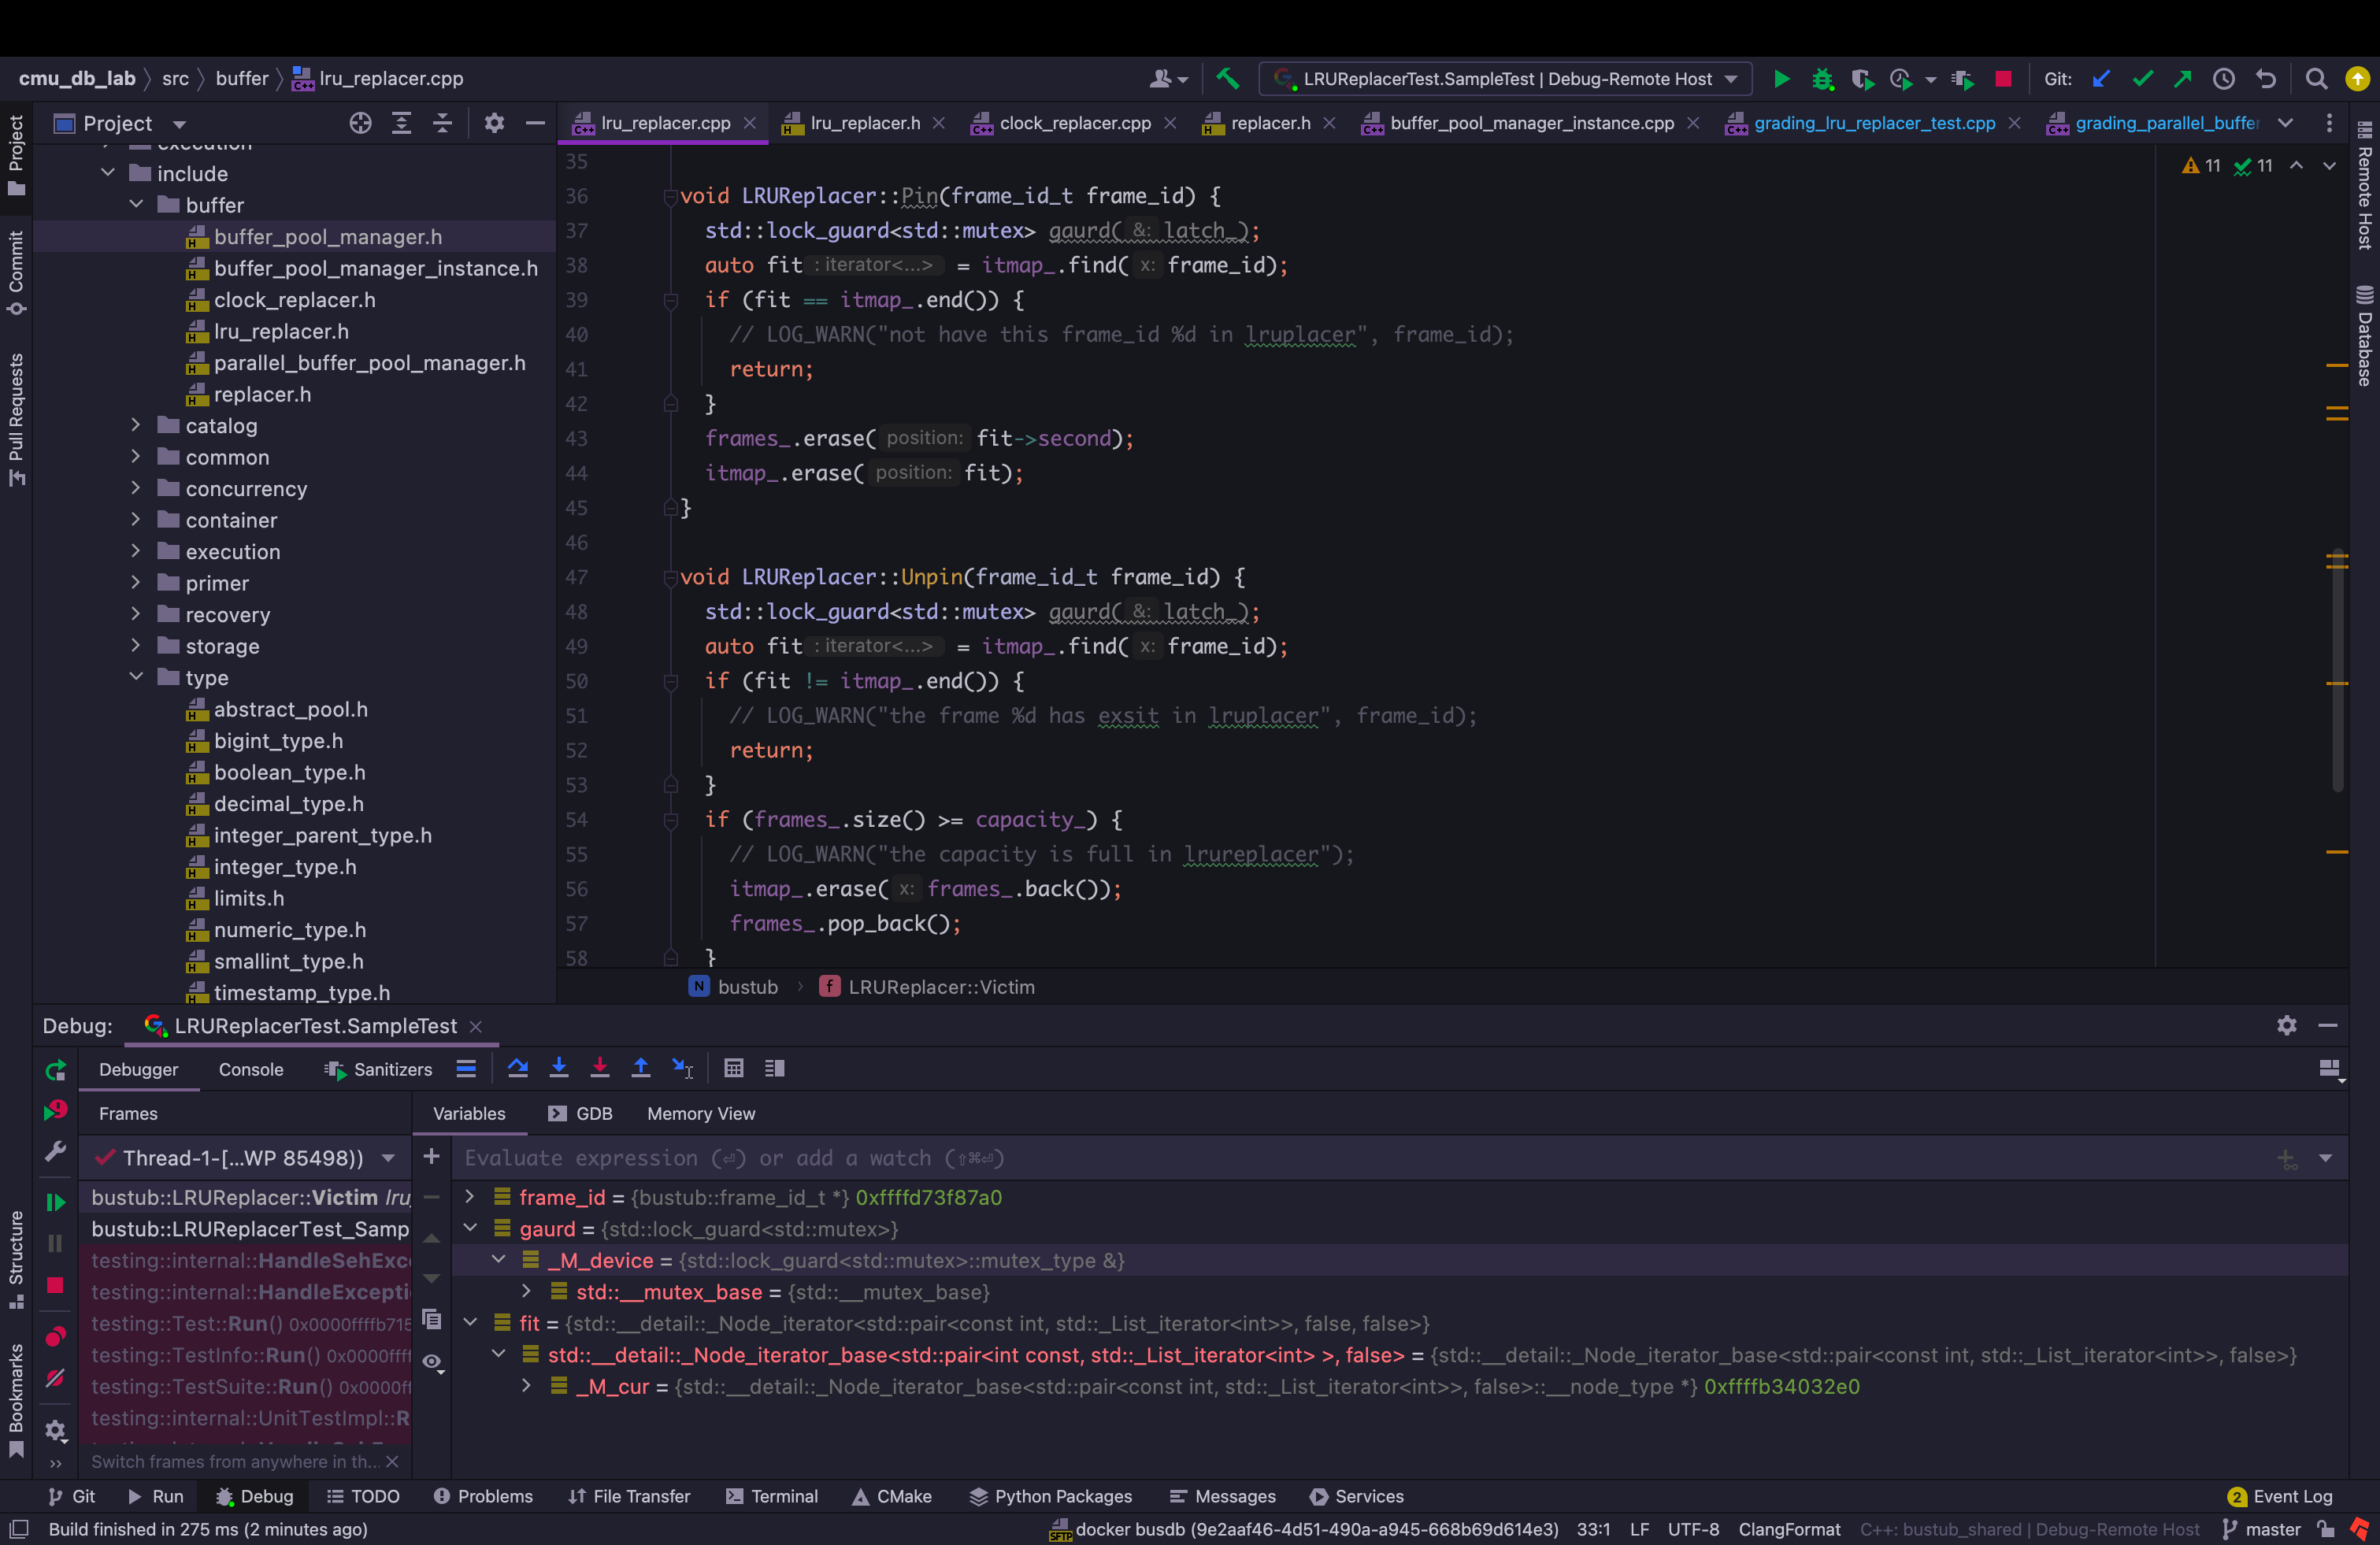Collapse the include folder

(x=108, y=173)
